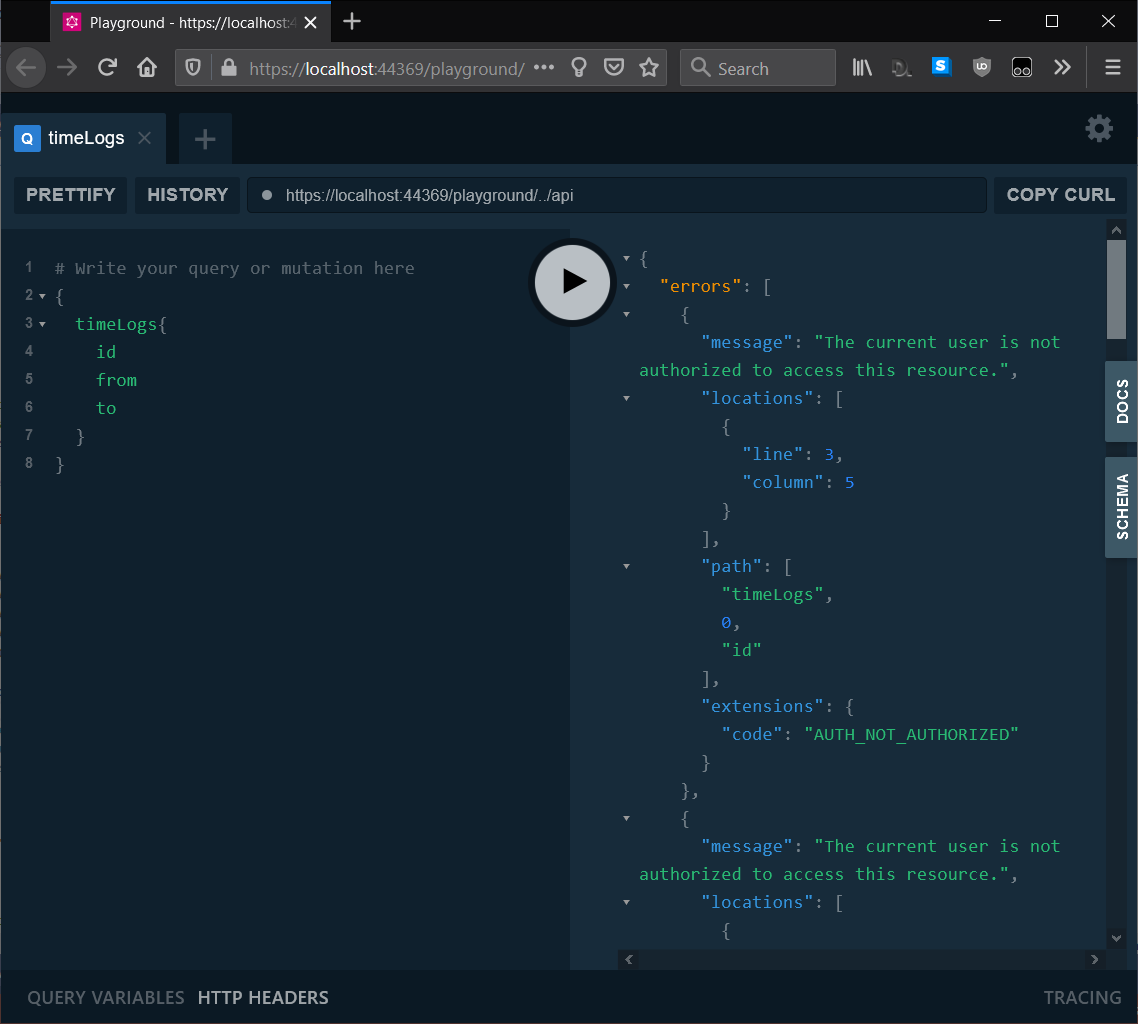Viewport: 1138px width, 1024px height.
Task: Reload the page in the browser
Action: coord(107,68)
